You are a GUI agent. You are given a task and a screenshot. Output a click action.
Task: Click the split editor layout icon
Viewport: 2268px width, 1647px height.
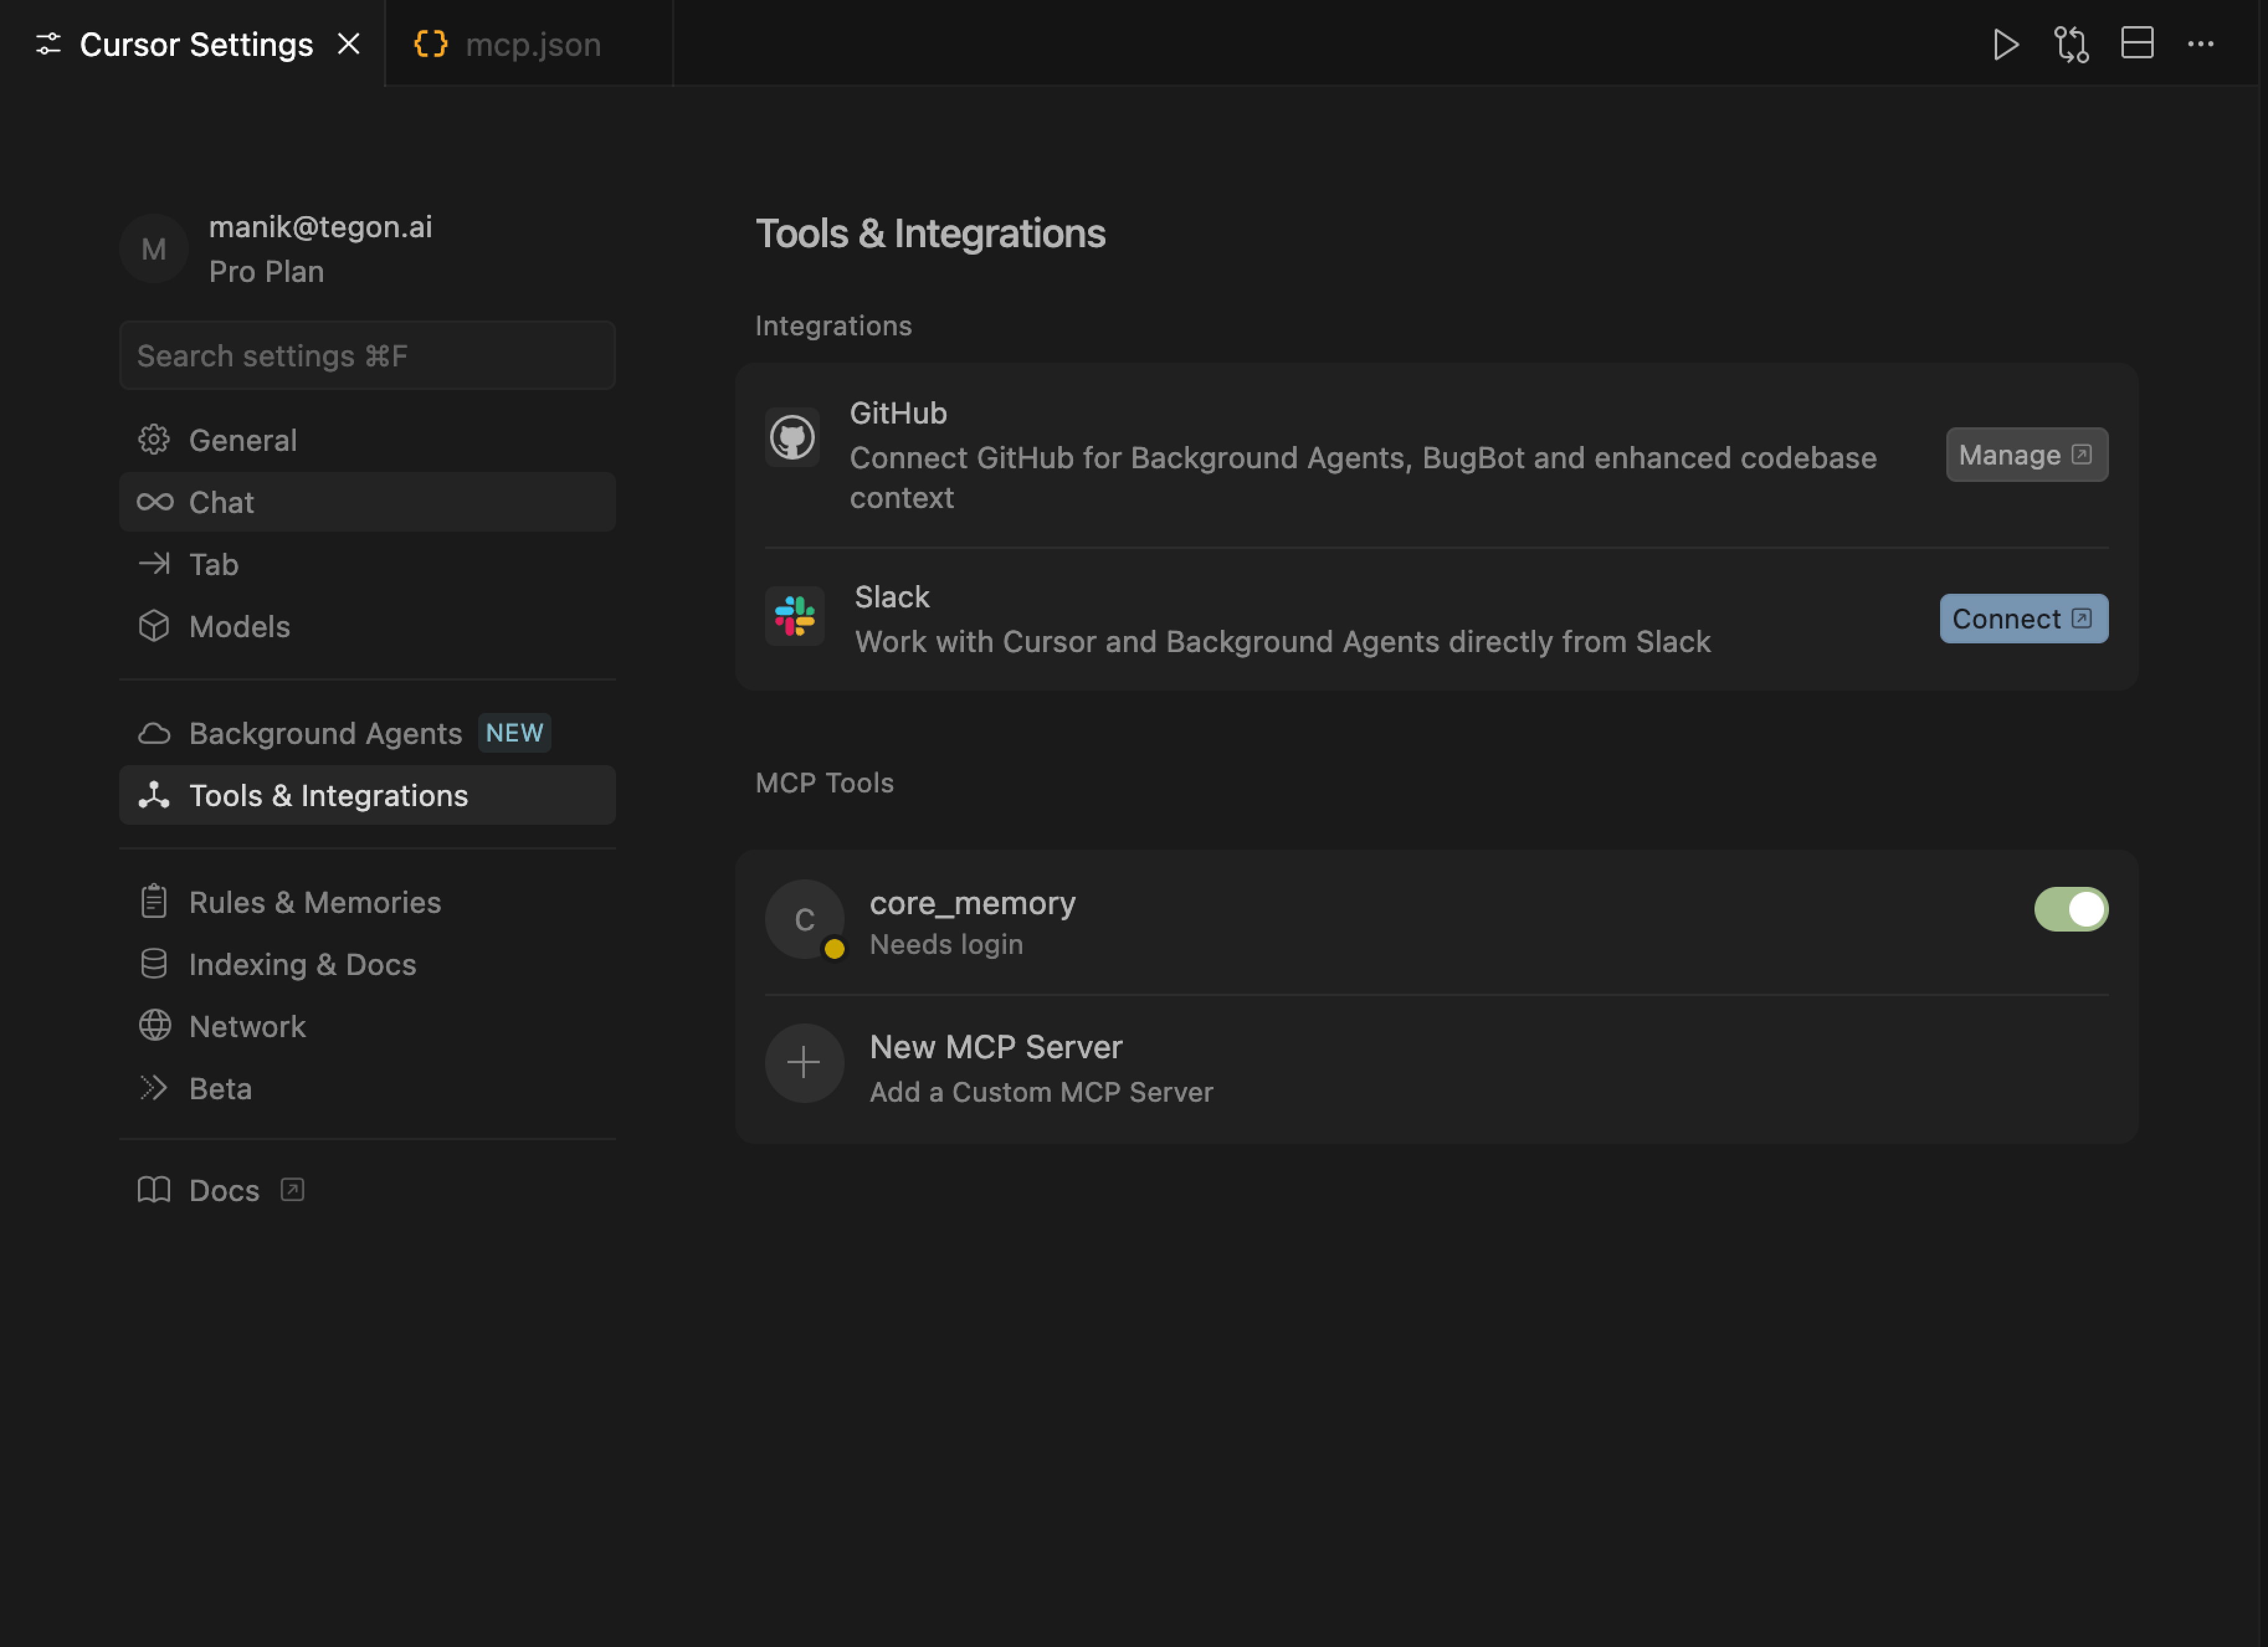pos(2137,43)
